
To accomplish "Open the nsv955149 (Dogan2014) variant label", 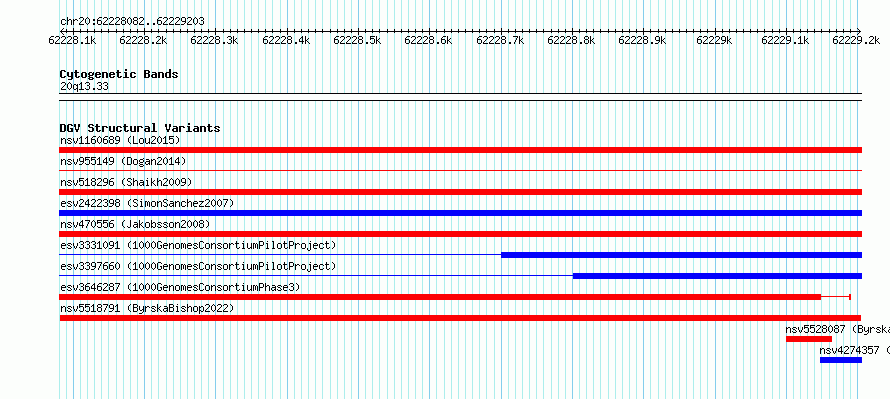I will [123, 161].
